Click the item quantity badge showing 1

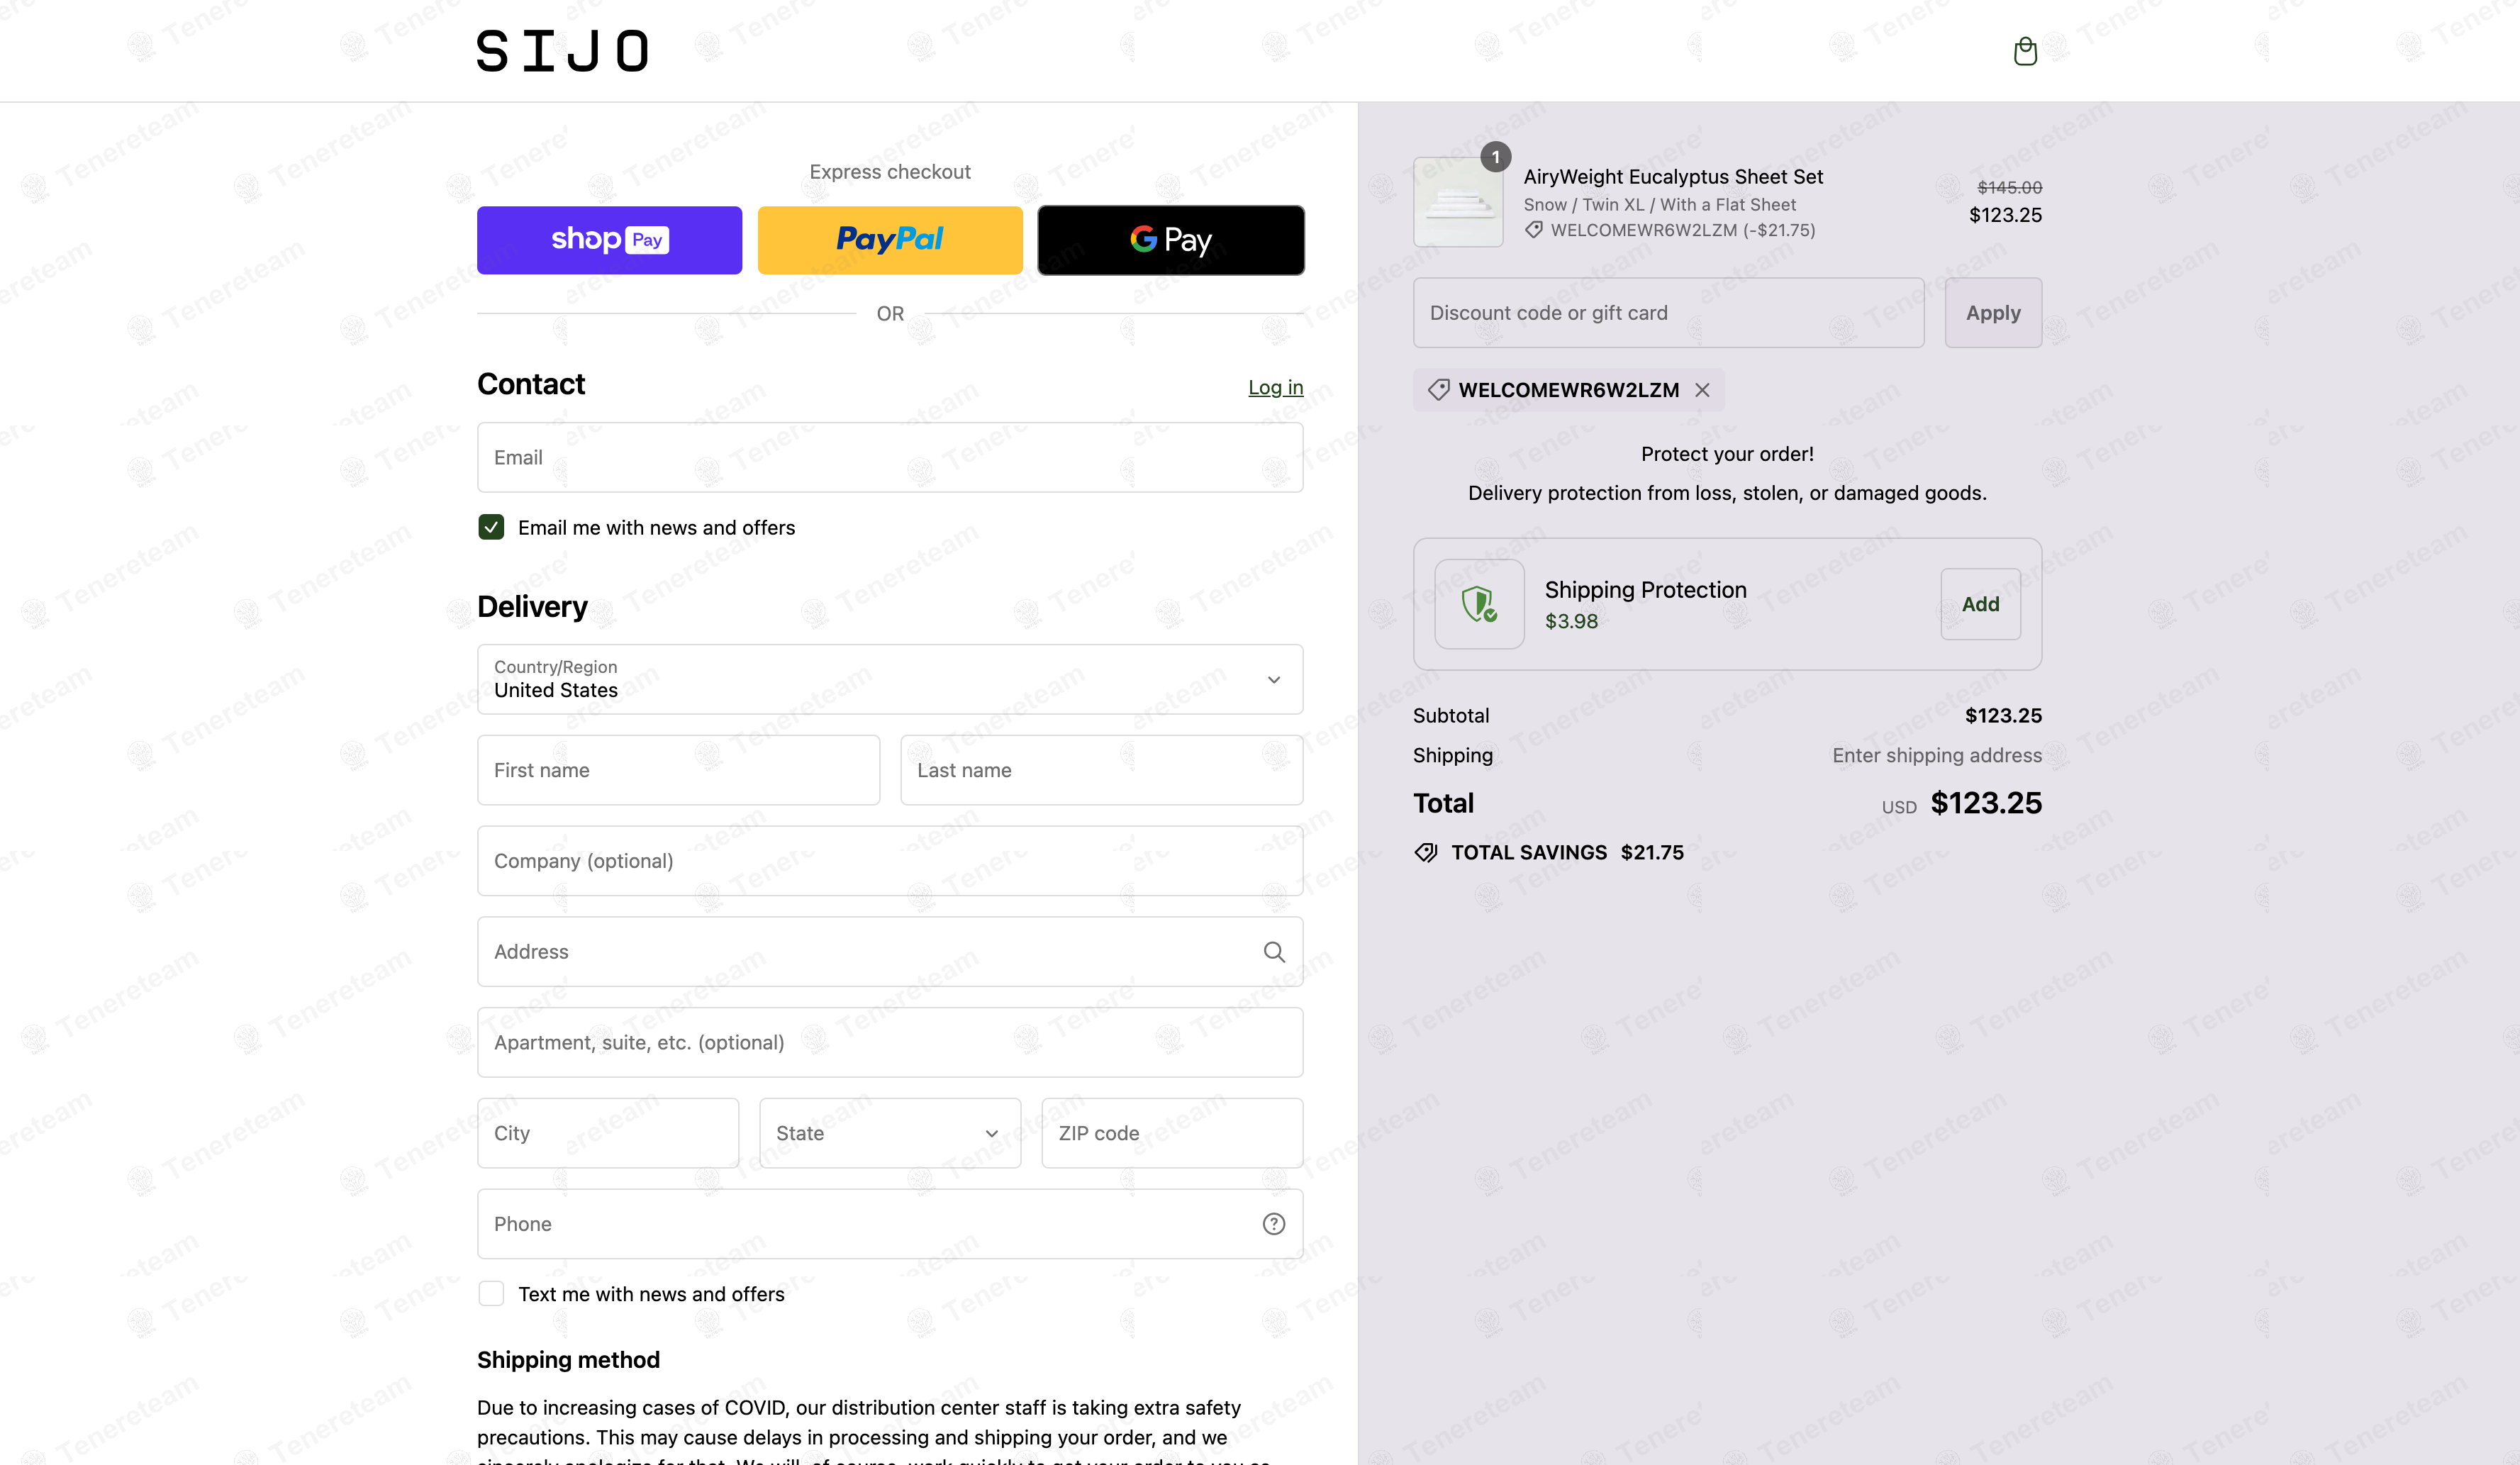1495,157
